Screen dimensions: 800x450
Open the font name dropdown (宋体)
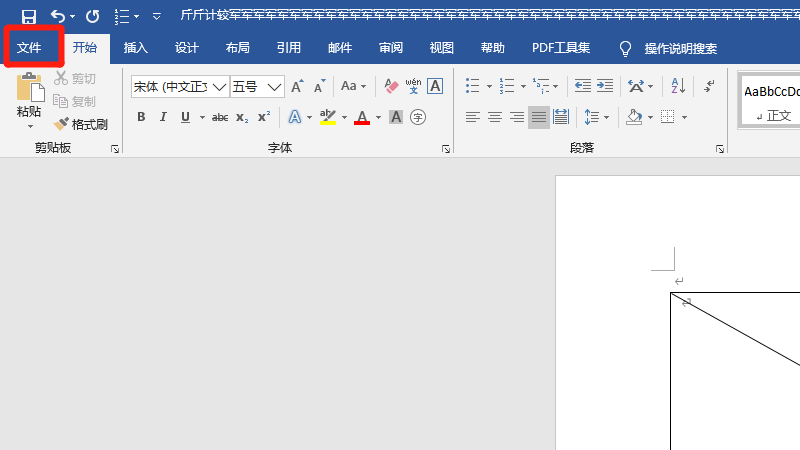click(x=219, y=87)
